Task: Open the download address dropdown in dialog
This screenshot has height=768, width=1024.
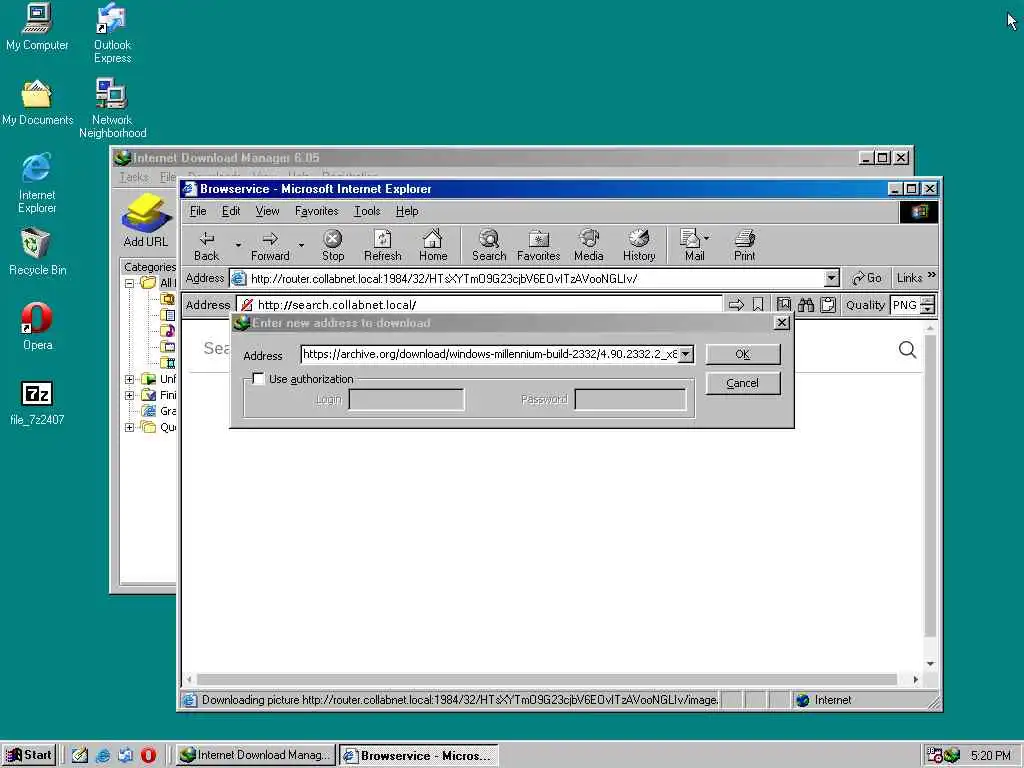Action: [686, 354]
